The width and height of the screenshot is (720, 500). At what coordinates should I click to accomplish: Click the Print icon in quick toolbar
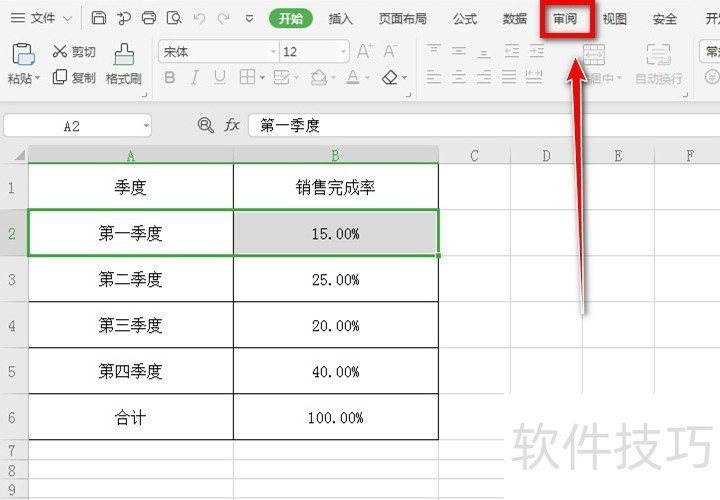click(x=149, y=18)
